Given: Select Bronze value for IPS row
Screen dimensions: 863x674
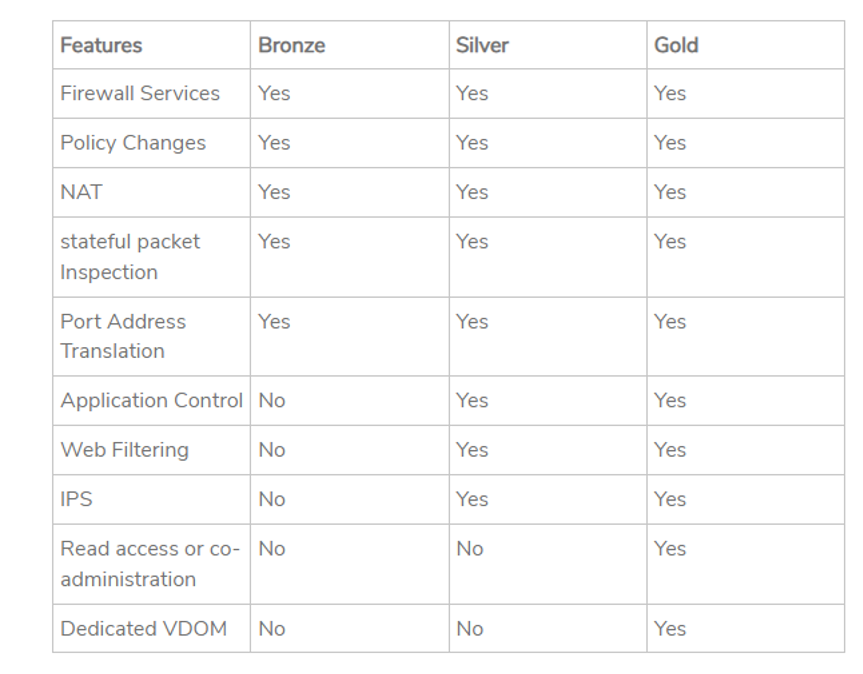Looking at the screenshot, I should tap(272, 499).
